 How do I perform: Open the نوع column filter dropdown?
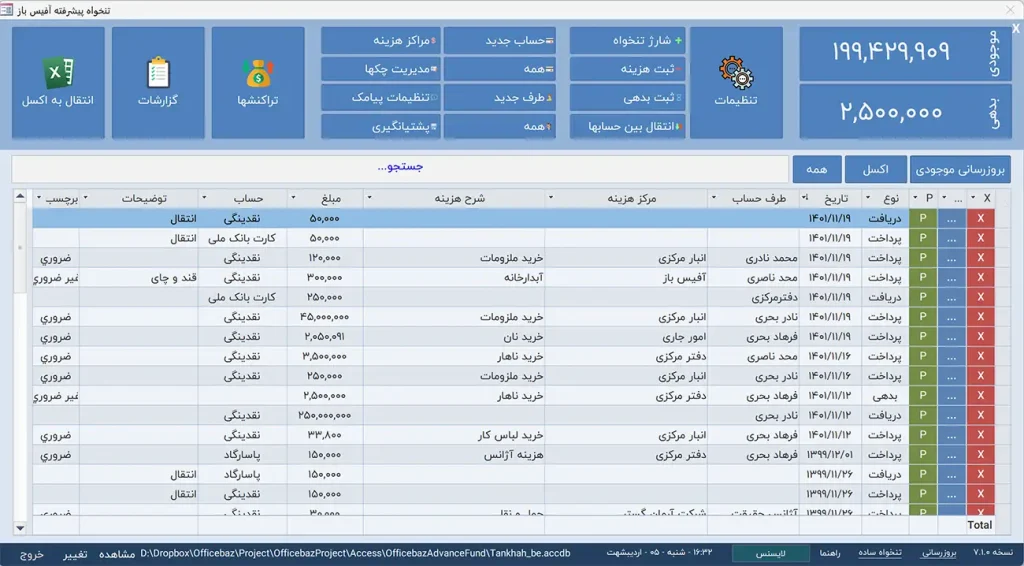(x=868, y=198)
